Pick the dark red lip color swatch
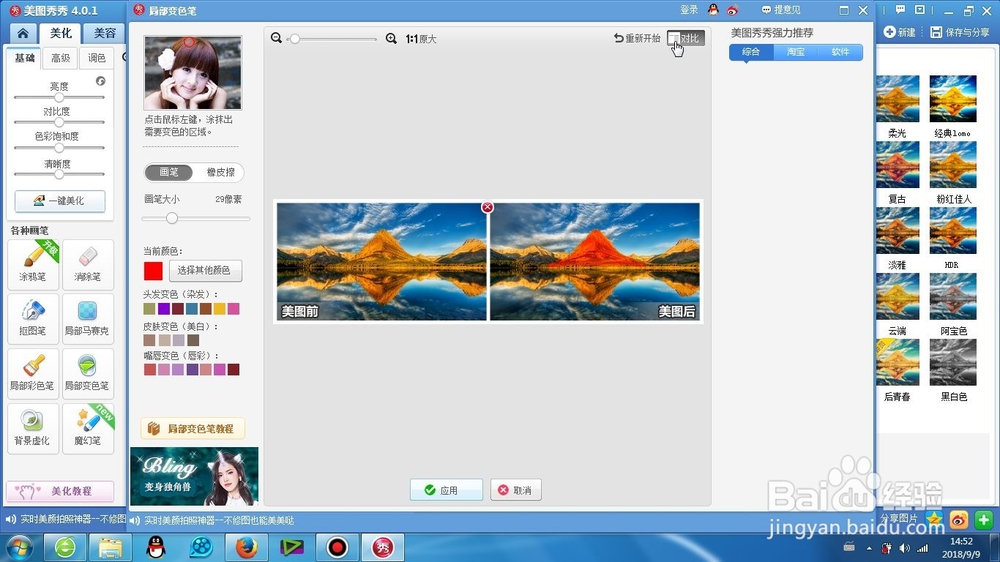 (x=233, y=370)
